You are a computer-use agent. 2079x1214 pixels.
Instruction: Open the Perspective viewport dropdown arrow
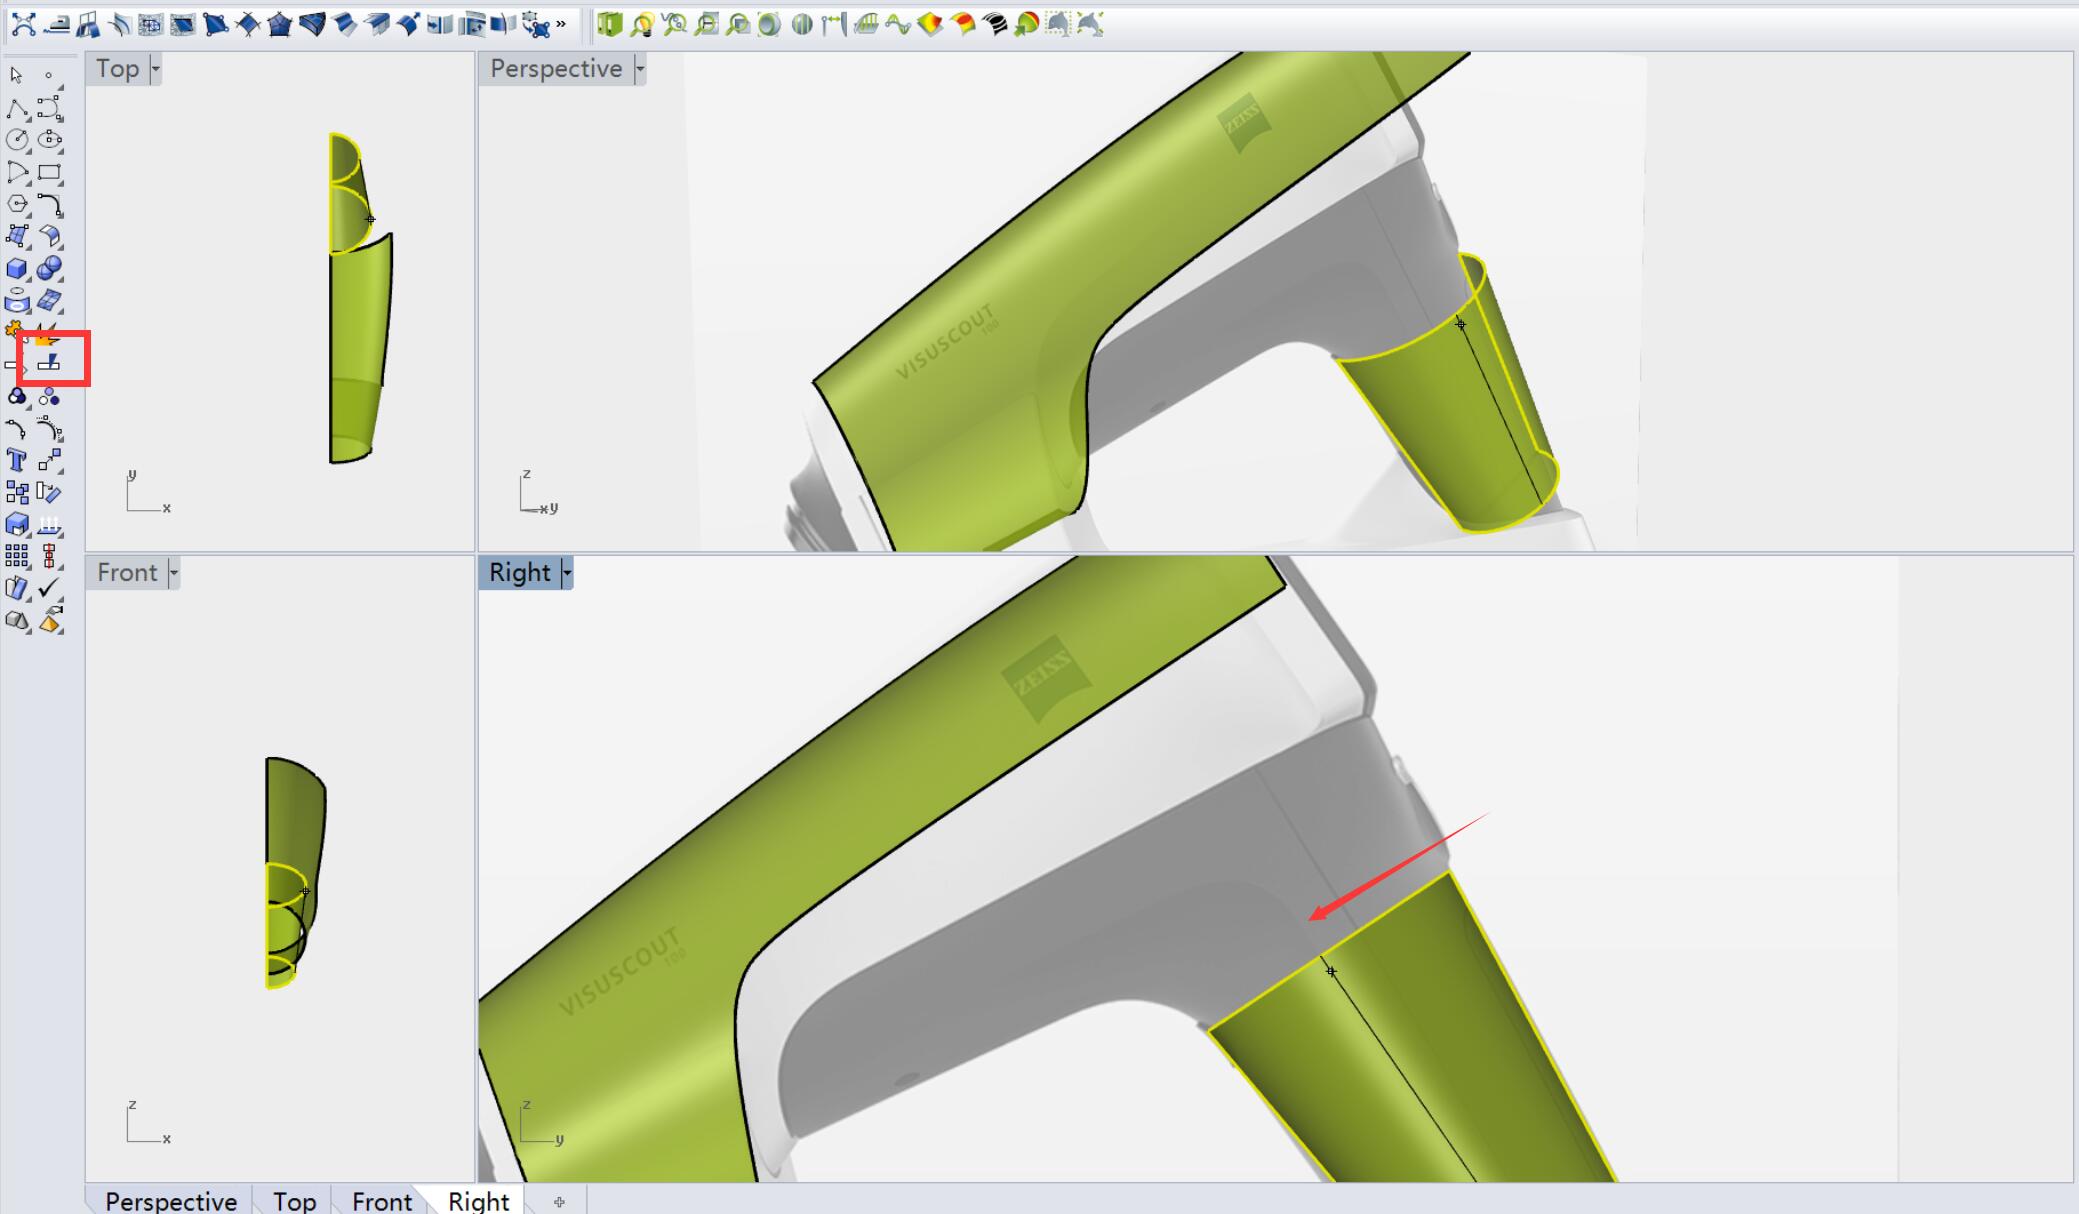click(639, 69)
